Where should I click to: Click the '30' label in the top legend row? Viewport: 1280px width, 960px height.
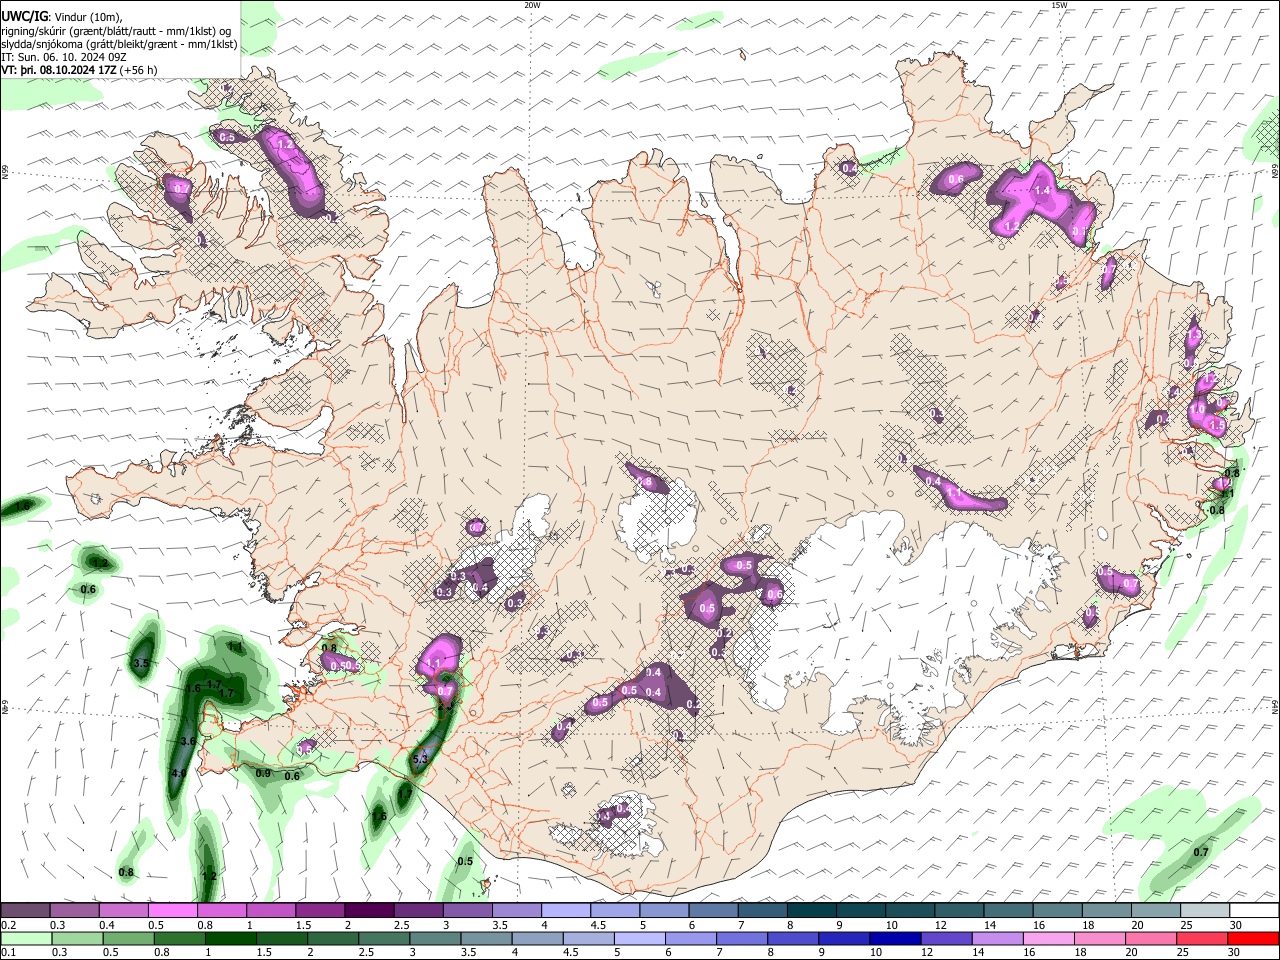1235,925
